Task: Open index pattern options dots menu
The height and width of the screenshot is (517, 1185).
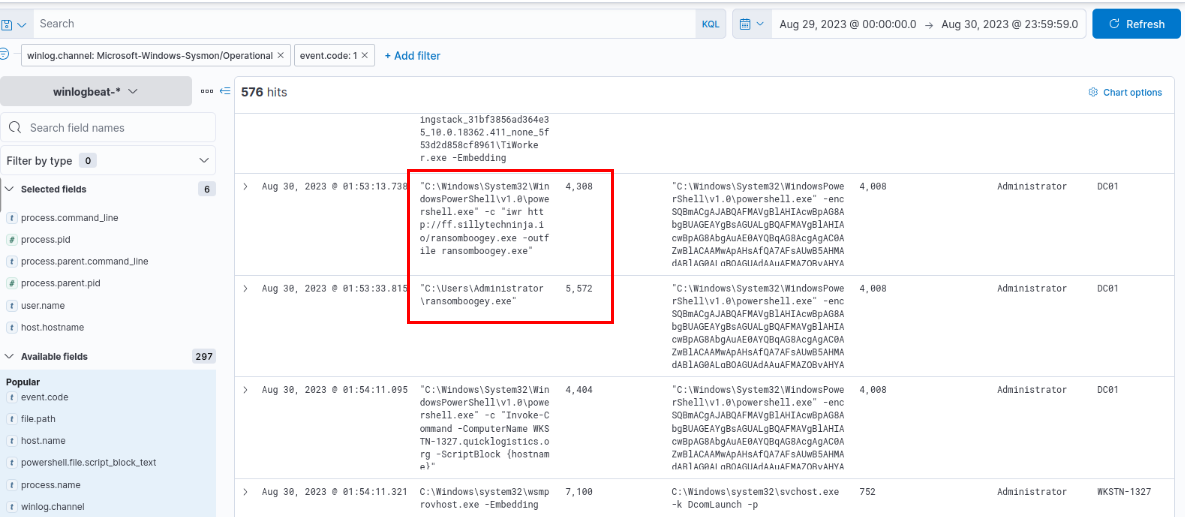Action: point(207,91)
